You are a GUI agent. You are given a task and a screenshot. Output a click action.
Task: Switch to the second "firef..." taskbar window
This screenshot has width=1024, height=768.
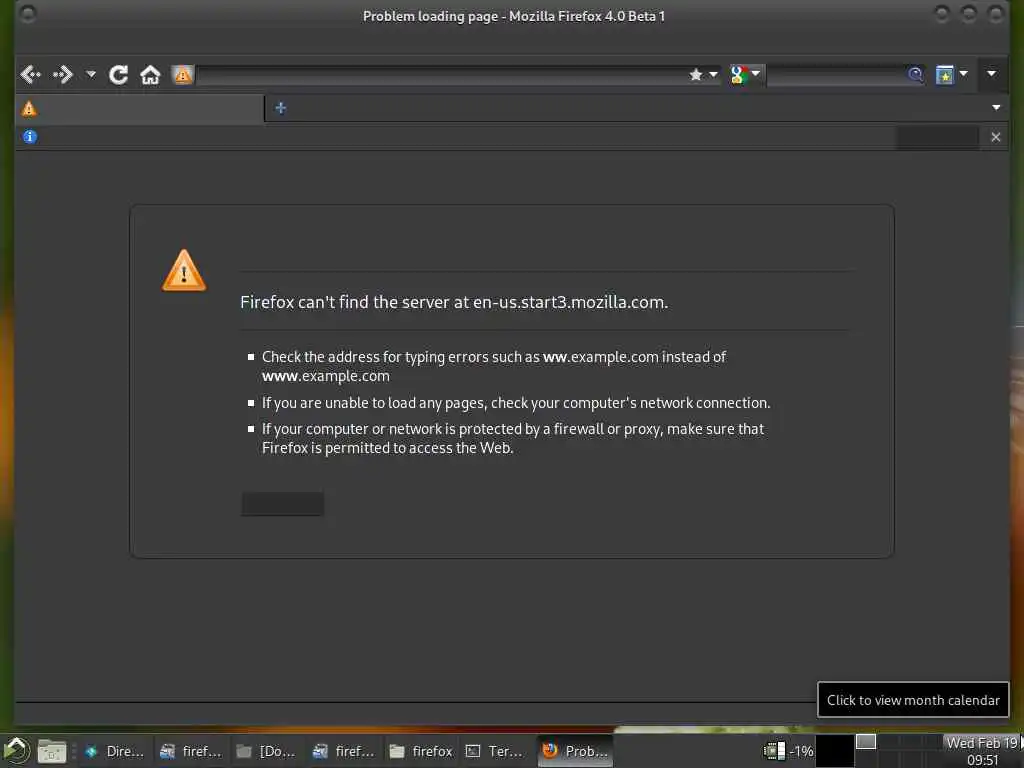[344, 752]
